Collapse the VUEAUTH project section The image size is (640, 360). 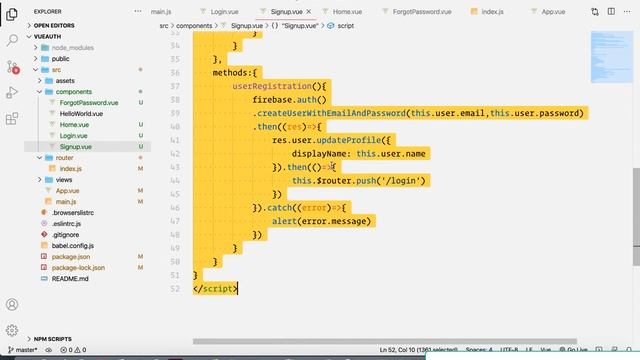click(47, 36)
